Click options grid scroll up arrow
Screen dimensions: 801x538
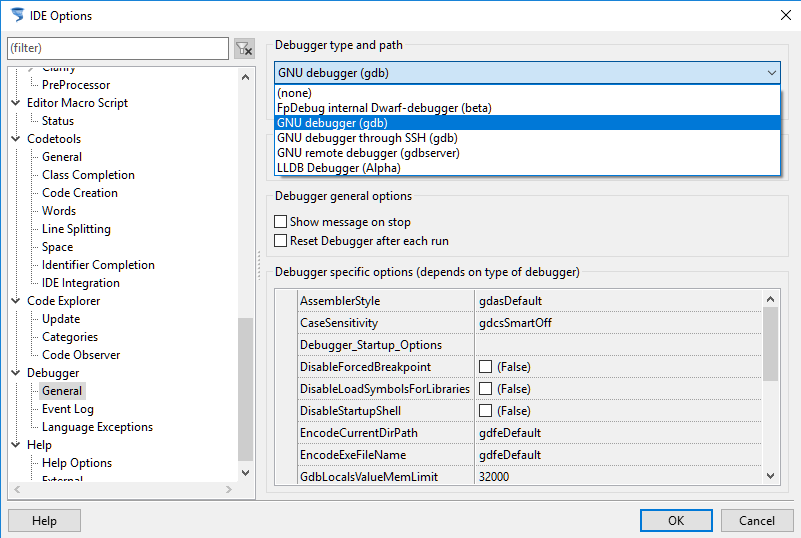click(770, 299)
